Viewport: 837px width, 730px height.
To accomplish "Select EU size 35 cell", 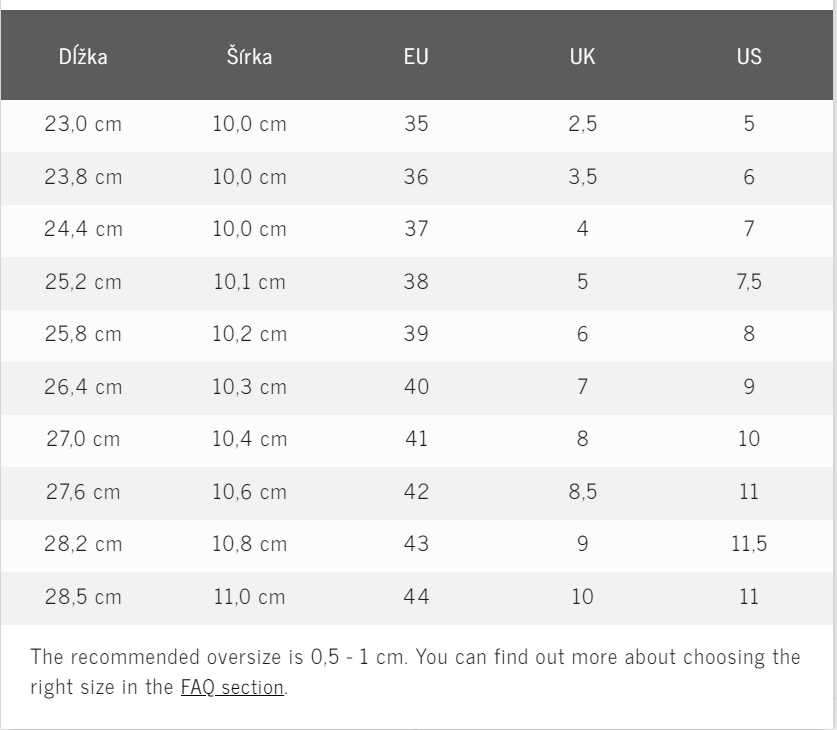I will [416, 125].
